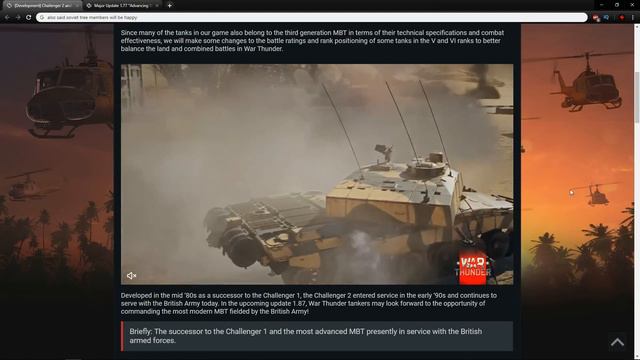Click the War Thunder logo on the video
640x360 pixels.
(473, 268)
